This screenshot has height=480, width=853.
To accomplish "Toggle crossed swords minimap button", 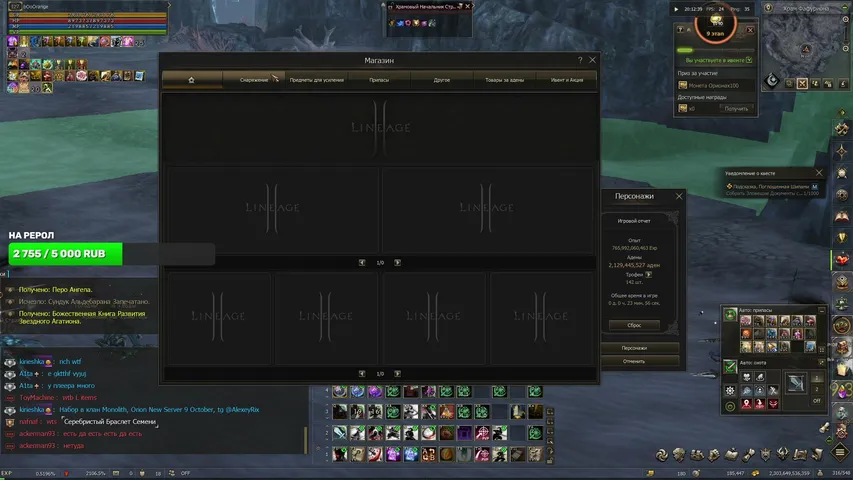I will tap(802, 83).
